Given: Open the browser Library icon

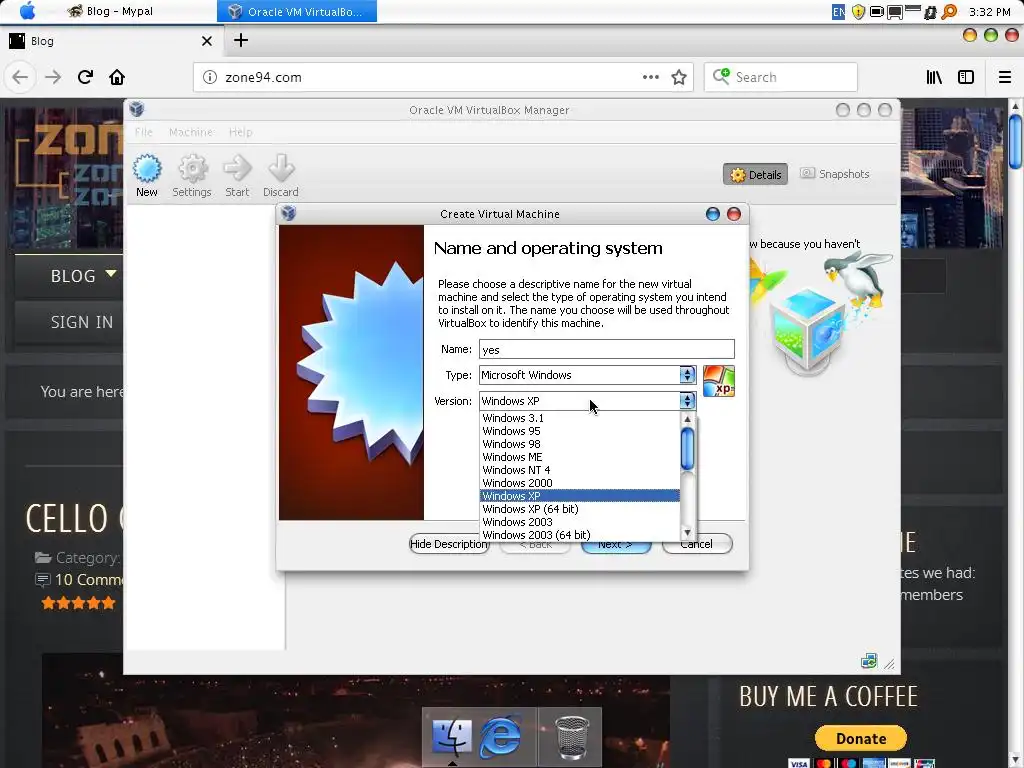Looking at the screenshot, I should [935, 77].
